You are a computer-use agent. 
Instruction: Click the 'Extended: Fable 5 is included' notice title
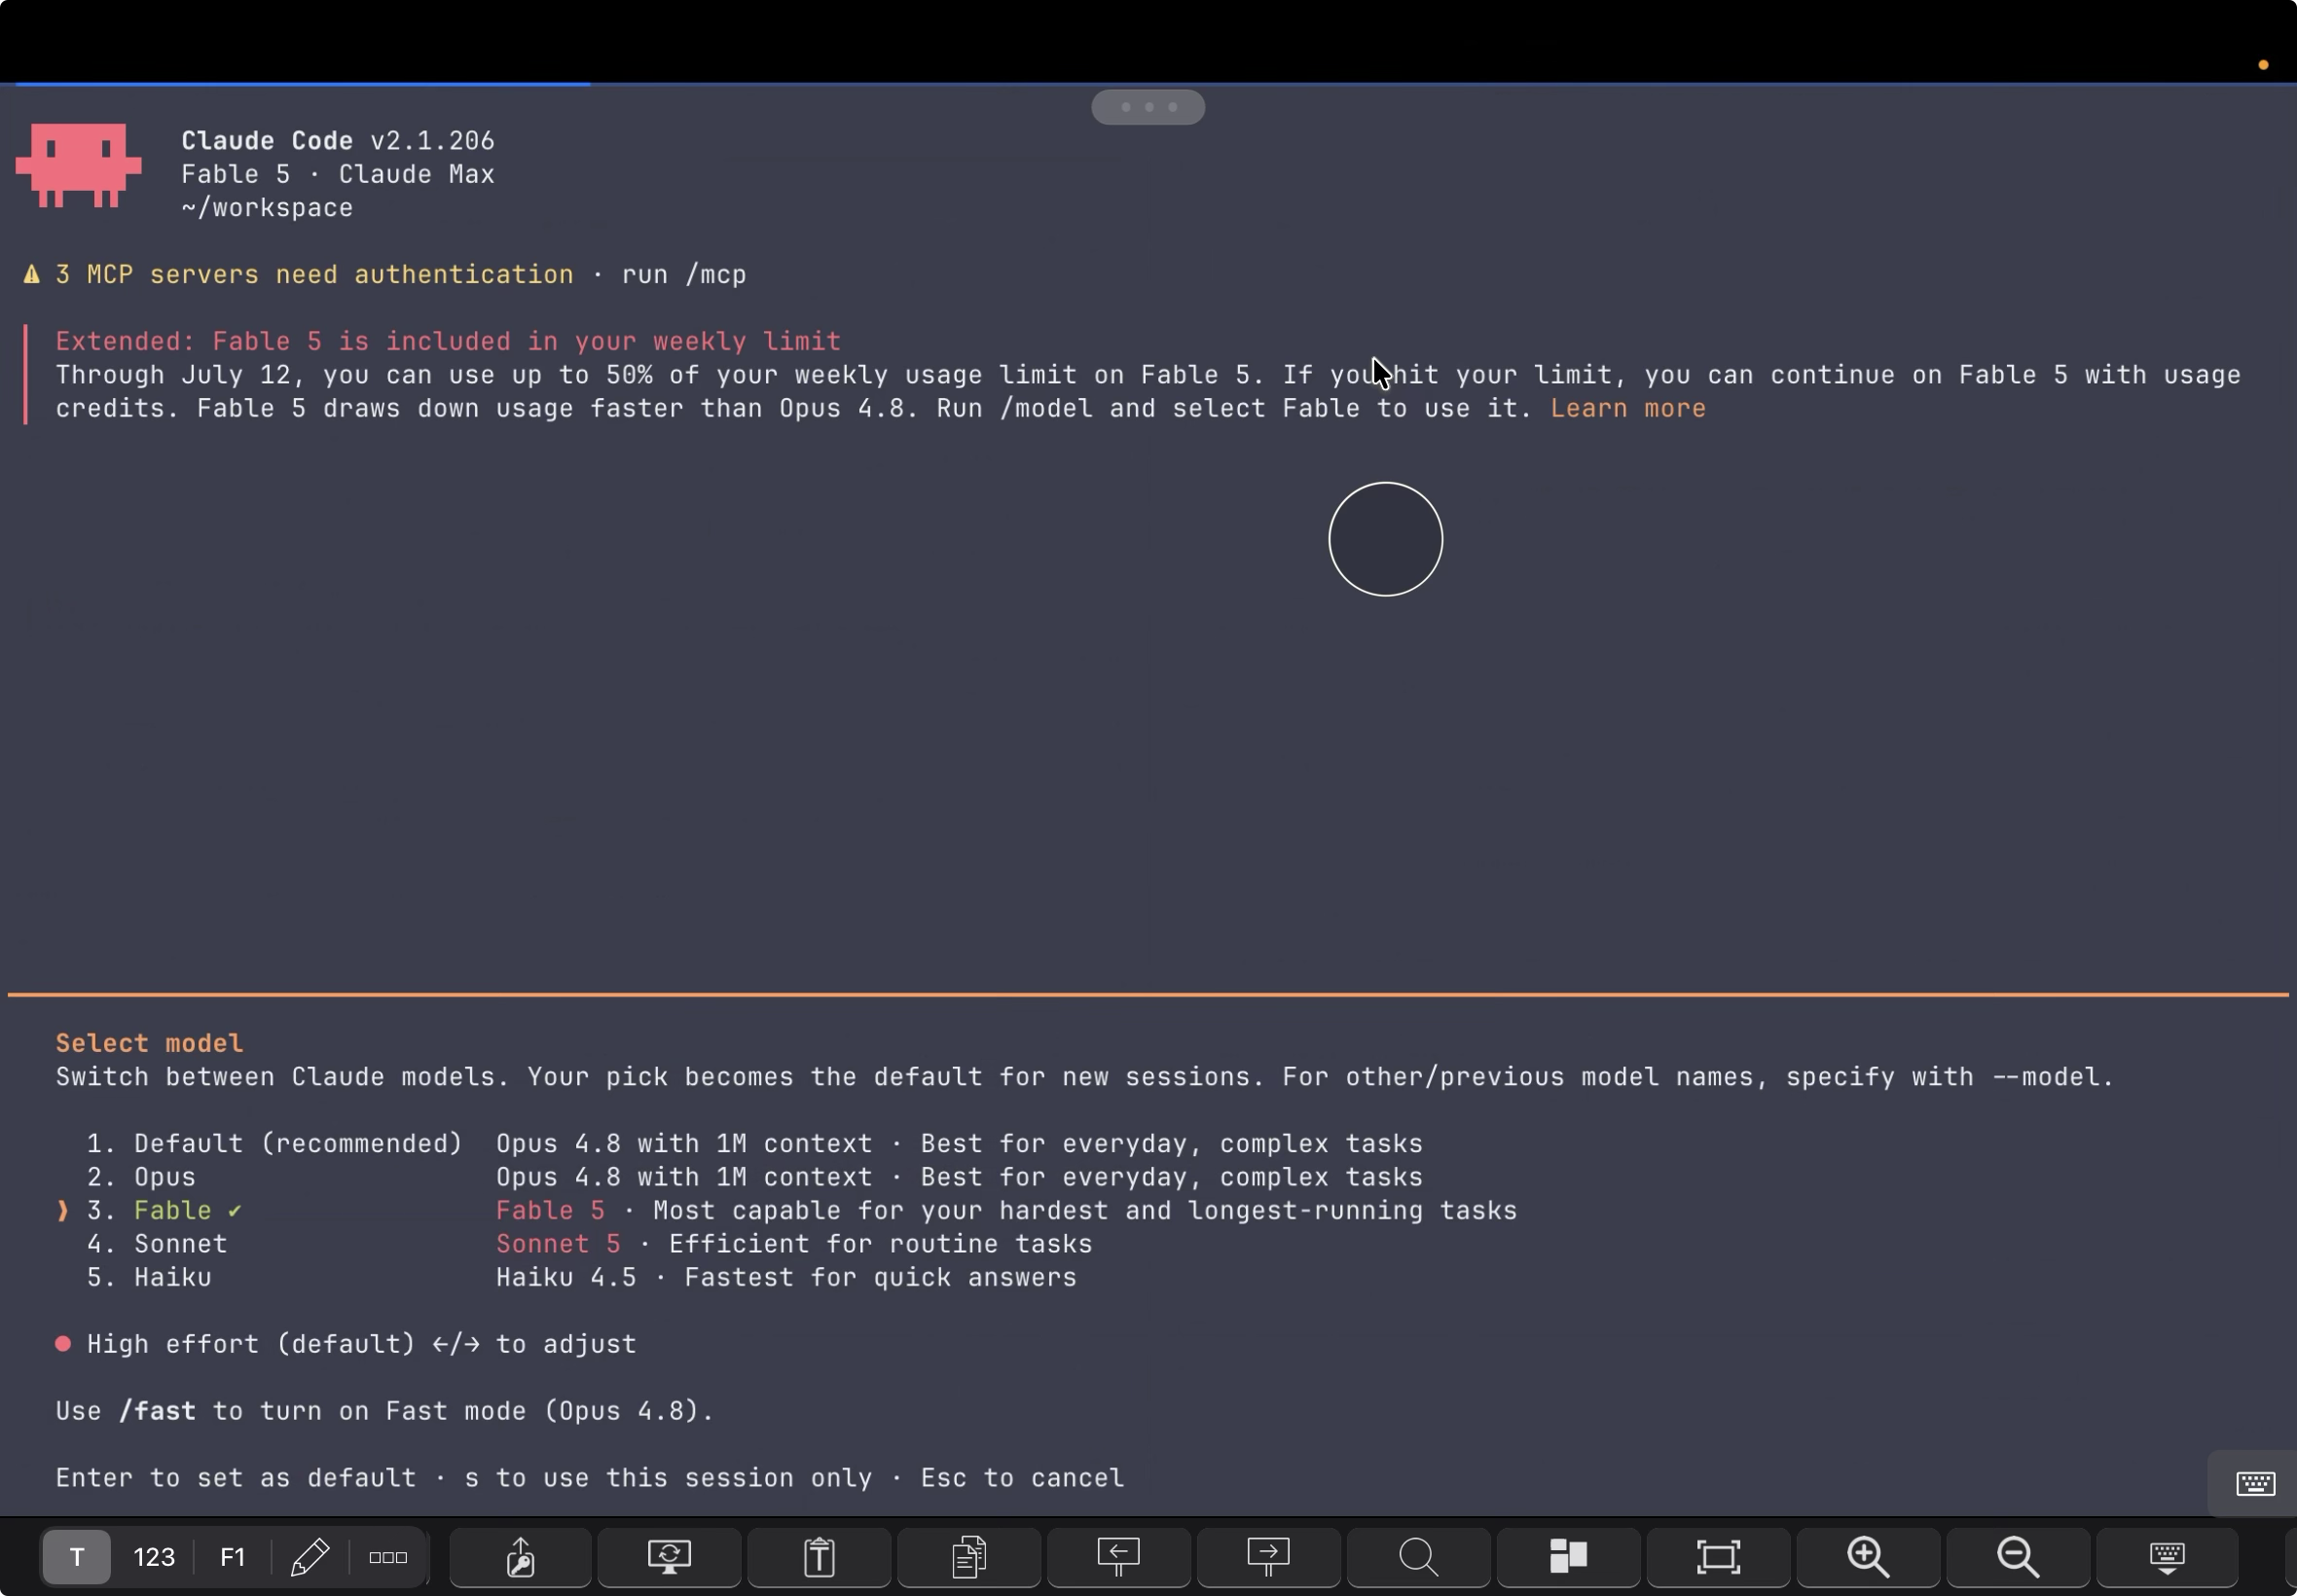(x=448, y=342)
